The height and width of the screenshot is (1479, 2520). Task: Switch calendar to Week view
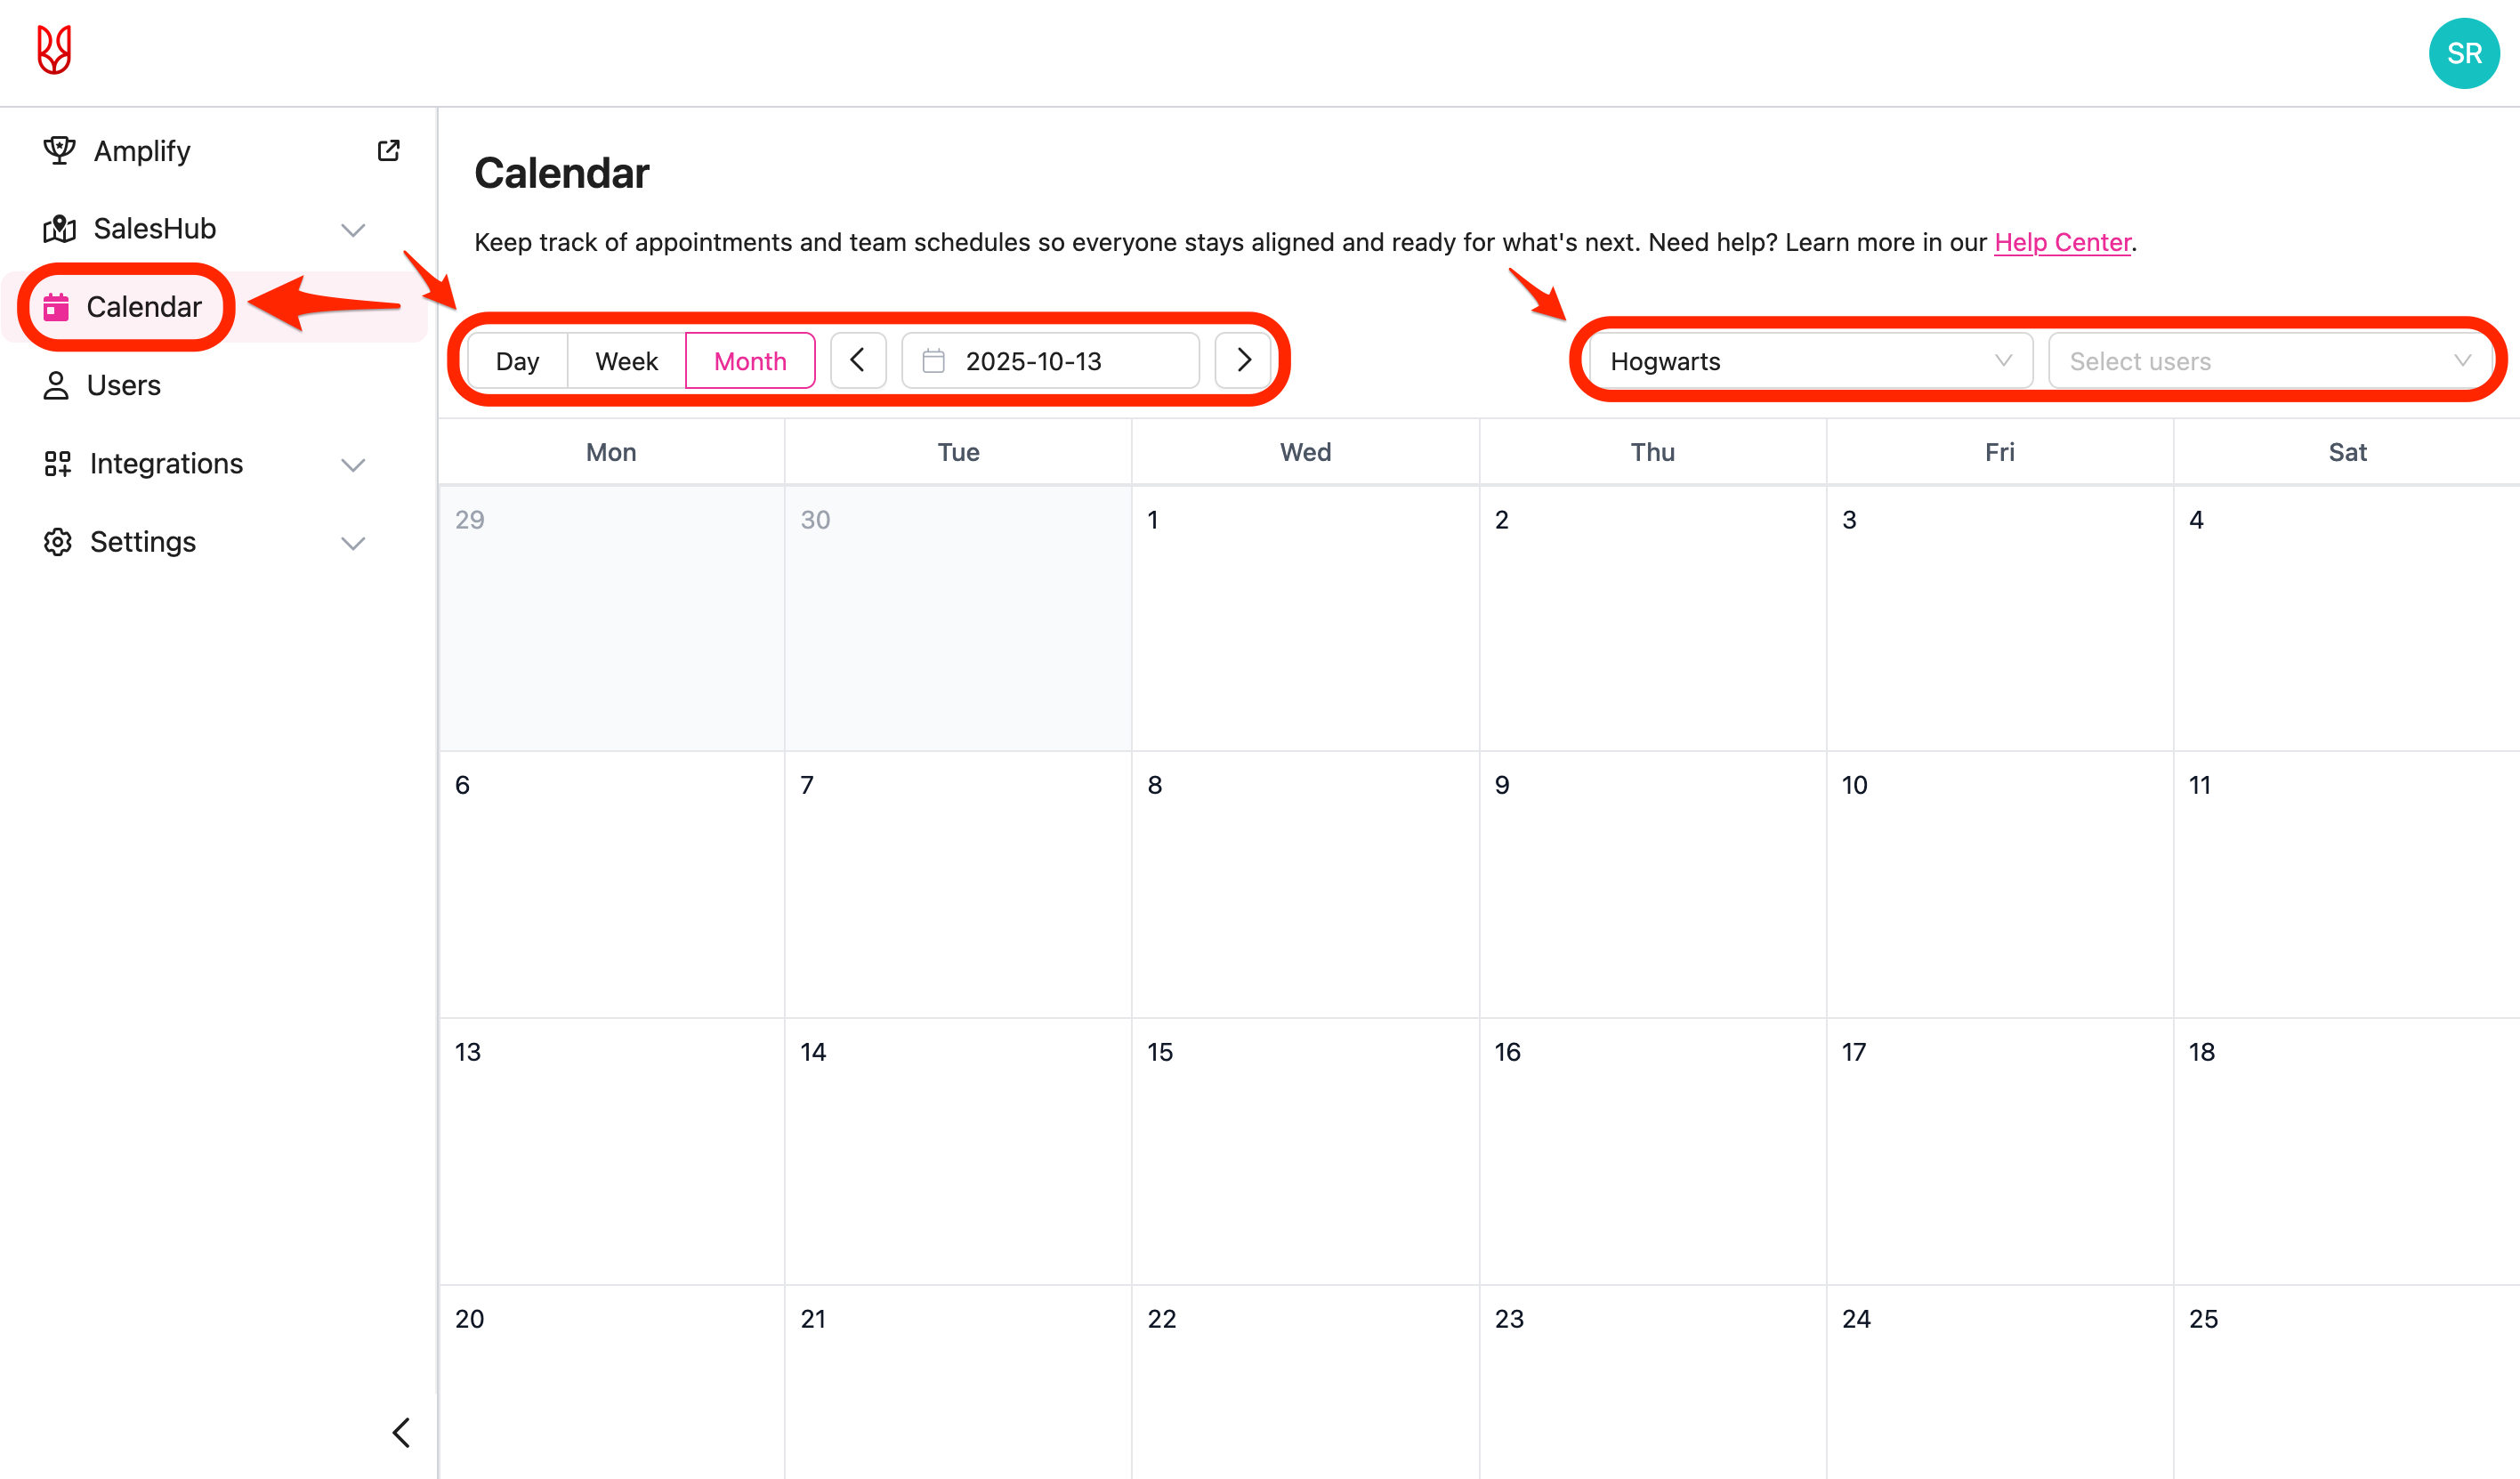click(626, 361)
